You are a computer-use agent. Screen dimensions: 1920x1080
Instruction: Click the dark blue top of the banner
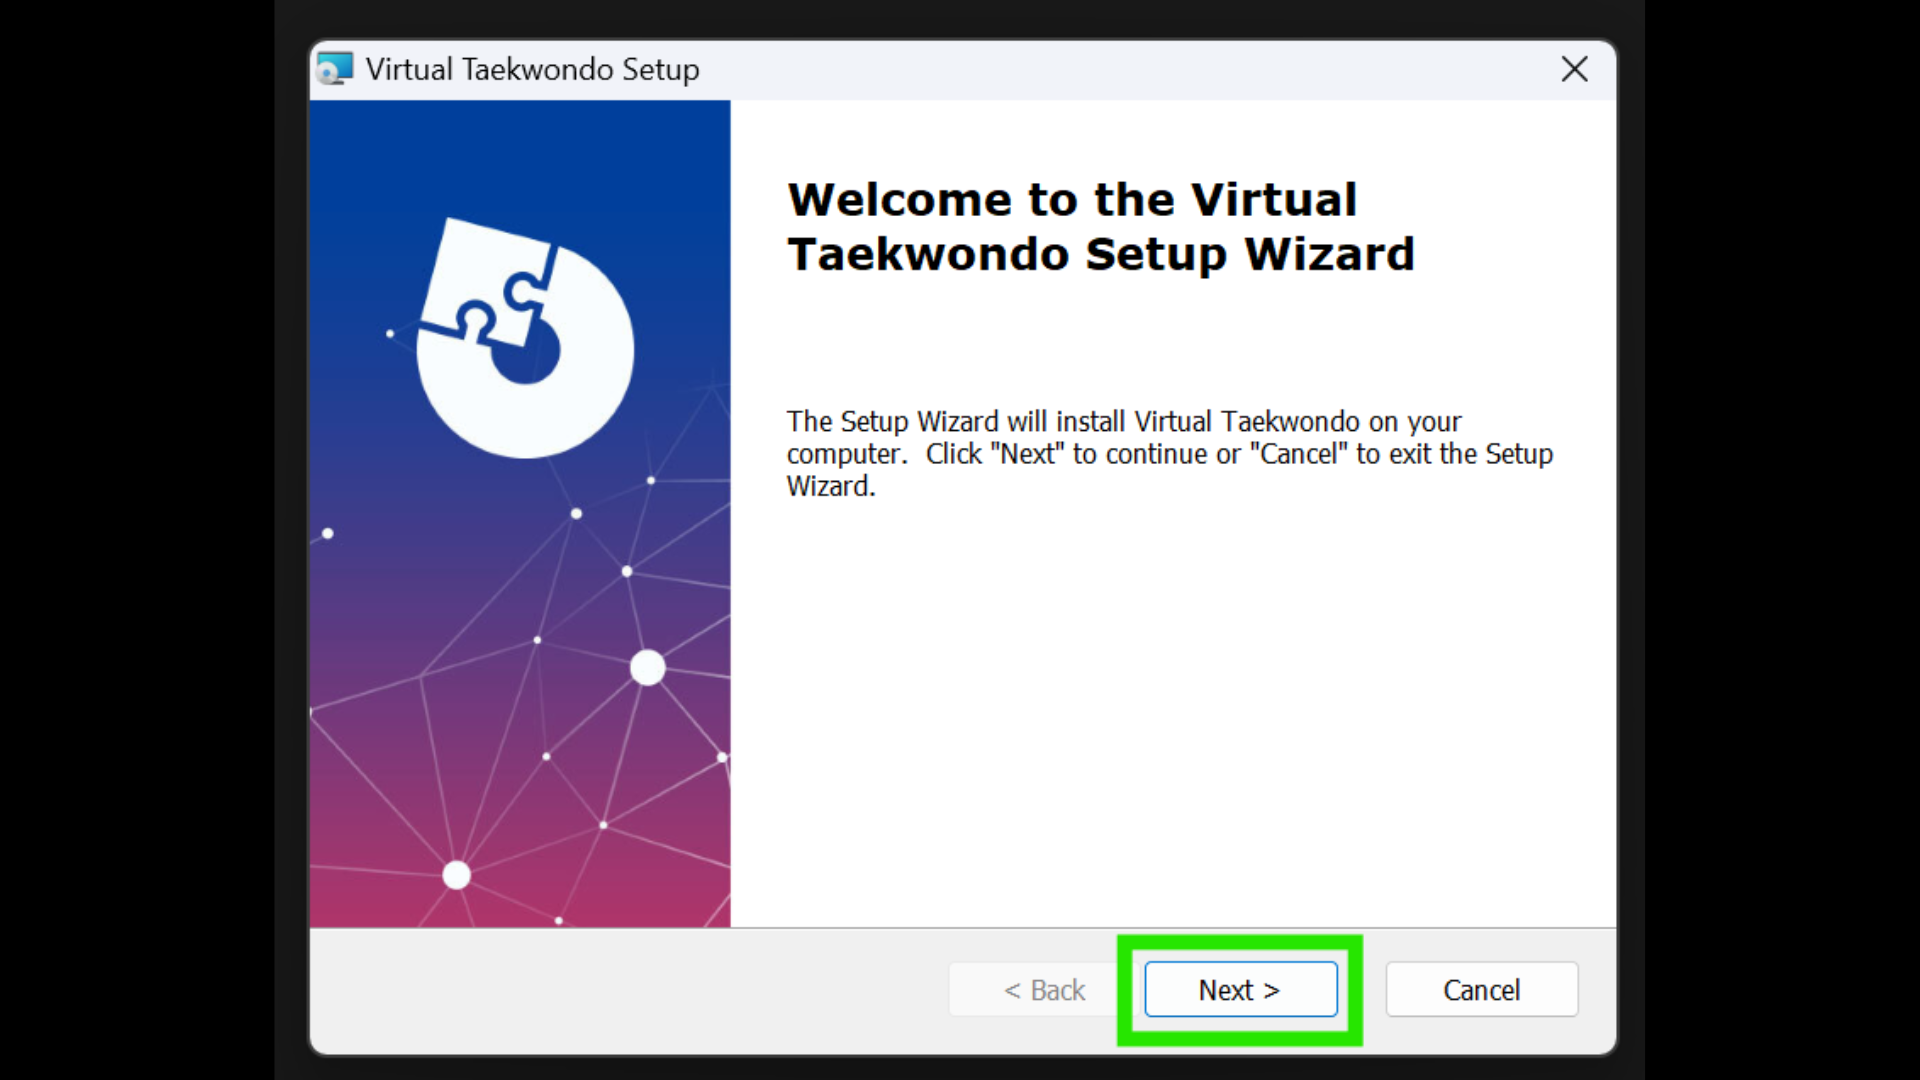click(520, 150)
